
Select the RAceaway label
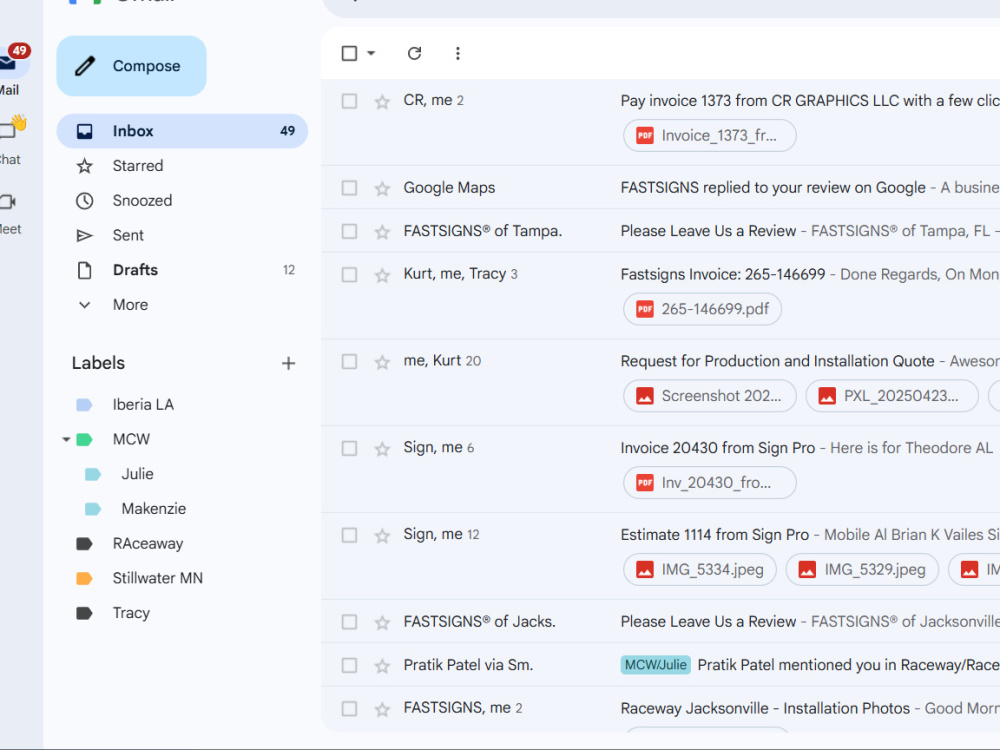tap(148, 543)
